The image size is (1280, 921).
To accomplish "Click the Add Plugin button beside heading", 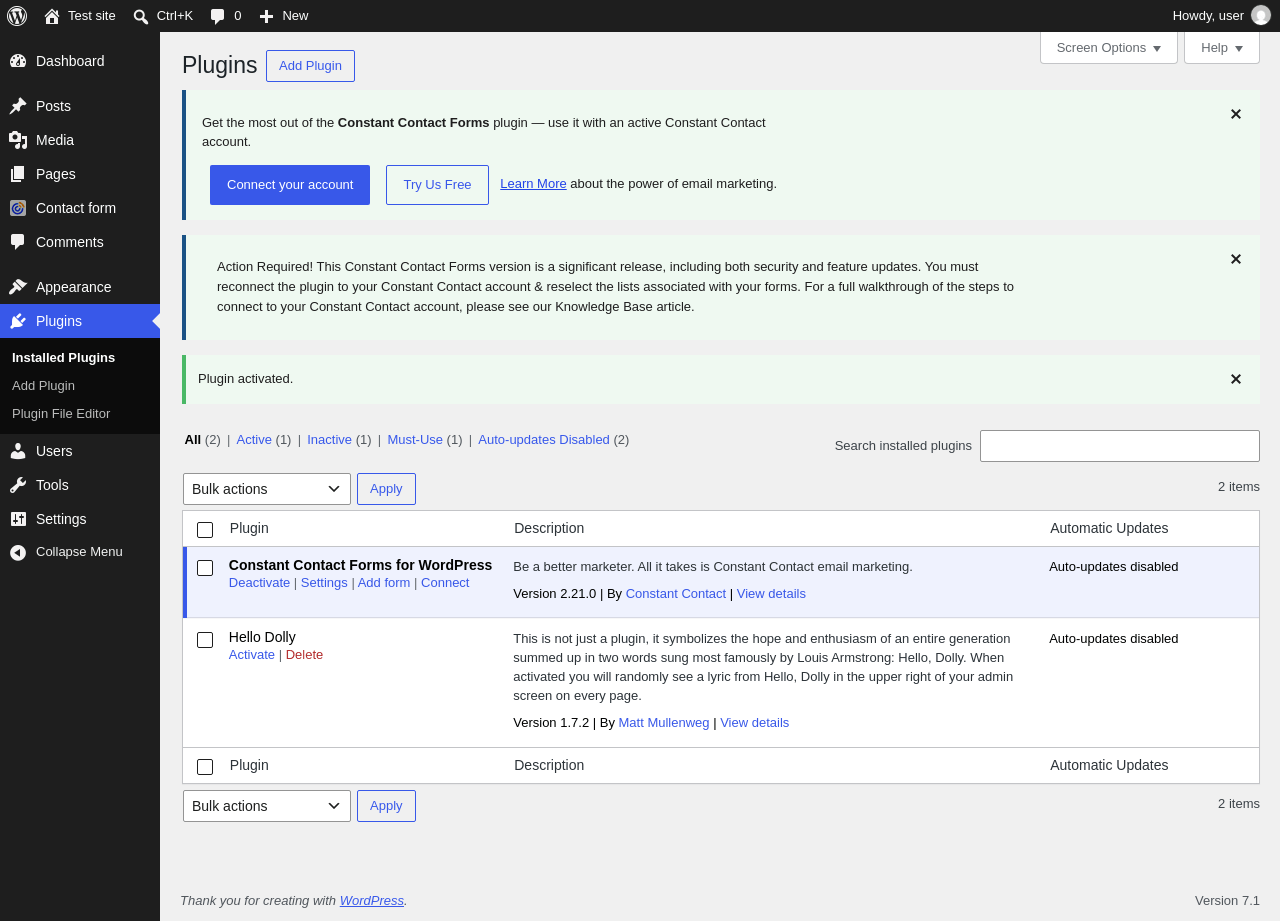I will (x=310, y=66).
